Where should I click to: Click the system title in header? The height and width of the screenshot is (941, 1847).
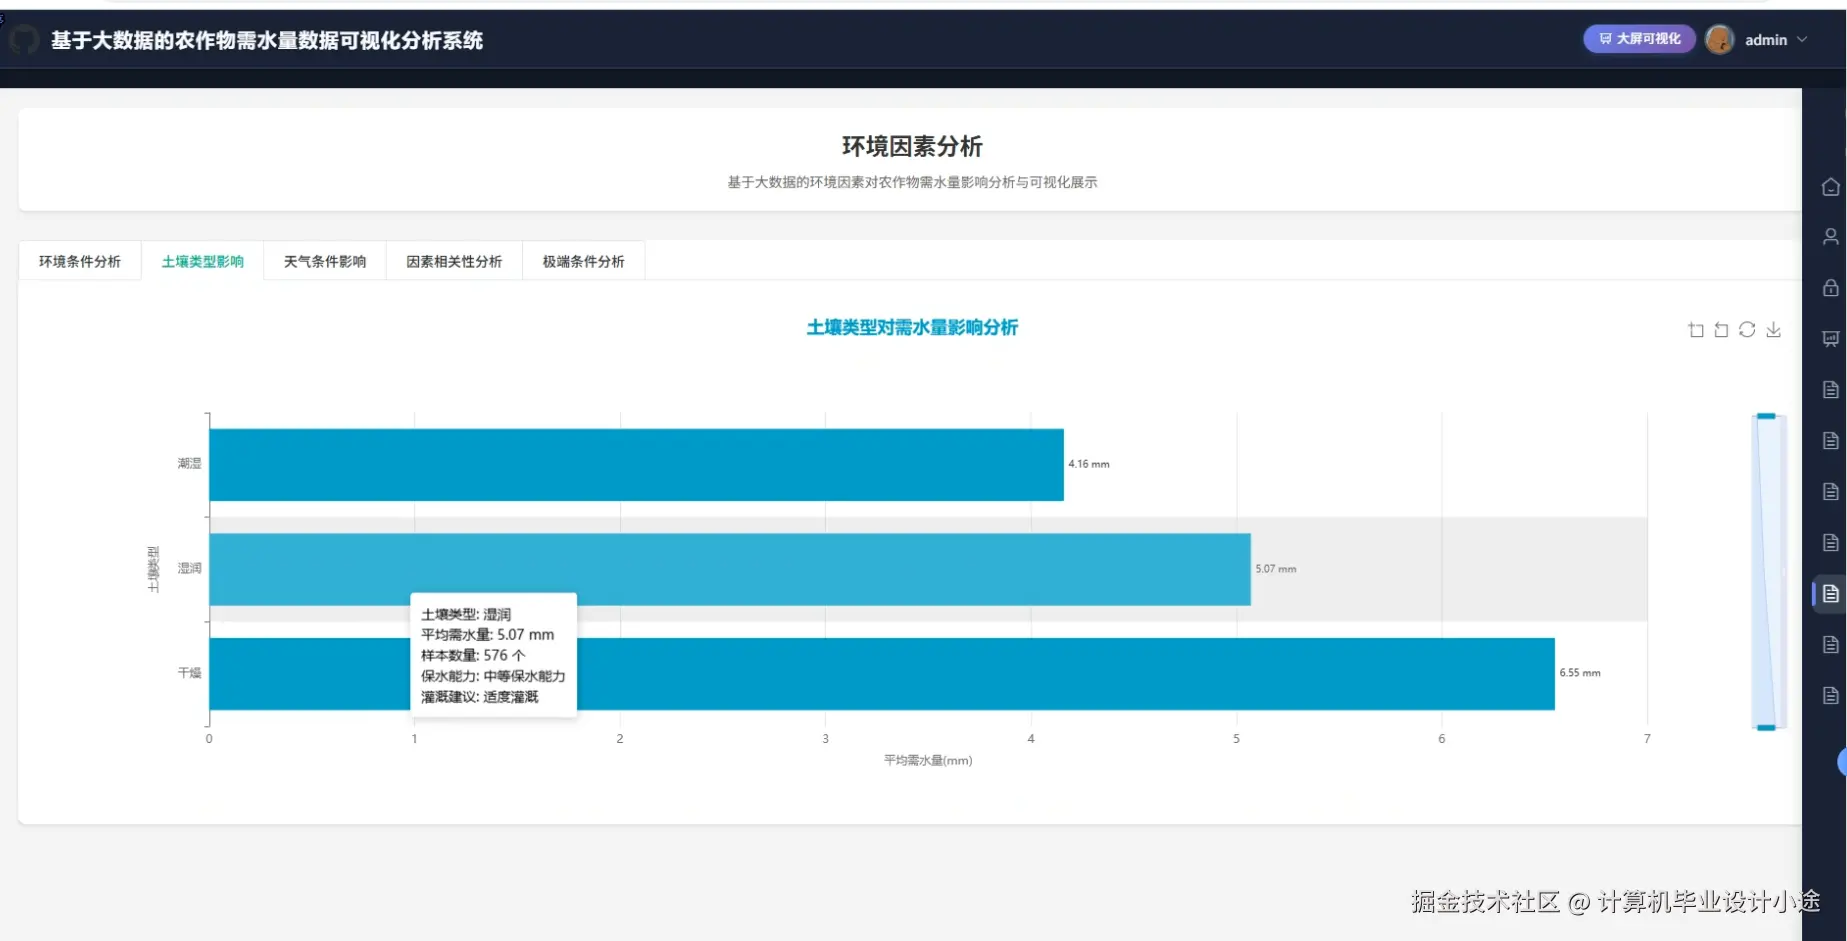[x=267, y=41]
